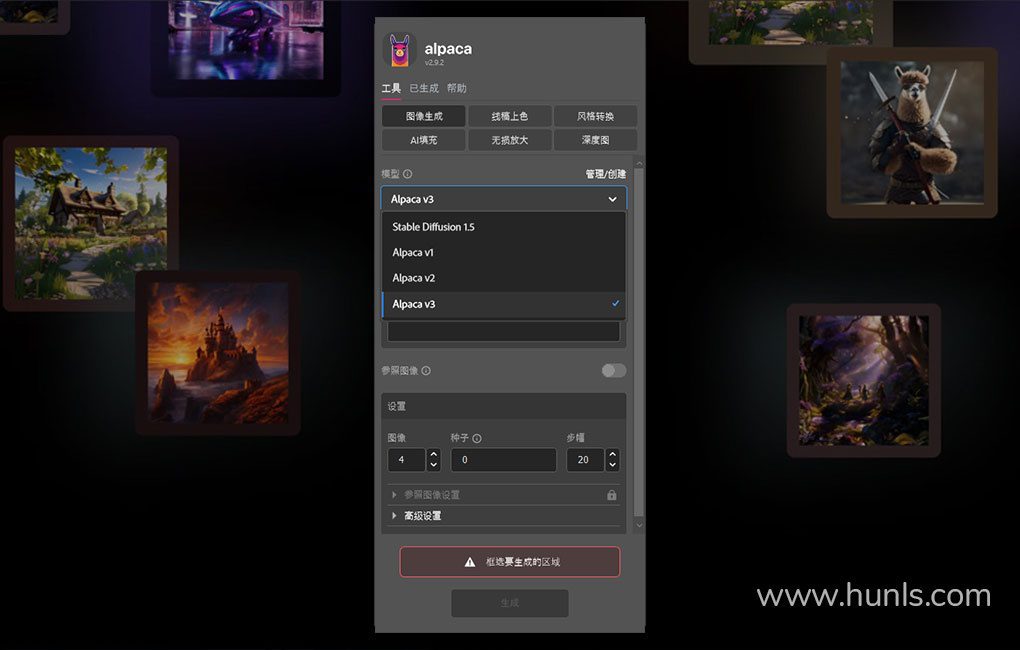Image resolution: width=1020 pixels, height=650 pixels.
Task: Select the 线稿上色 tool button
Action: tap(509, 116)
